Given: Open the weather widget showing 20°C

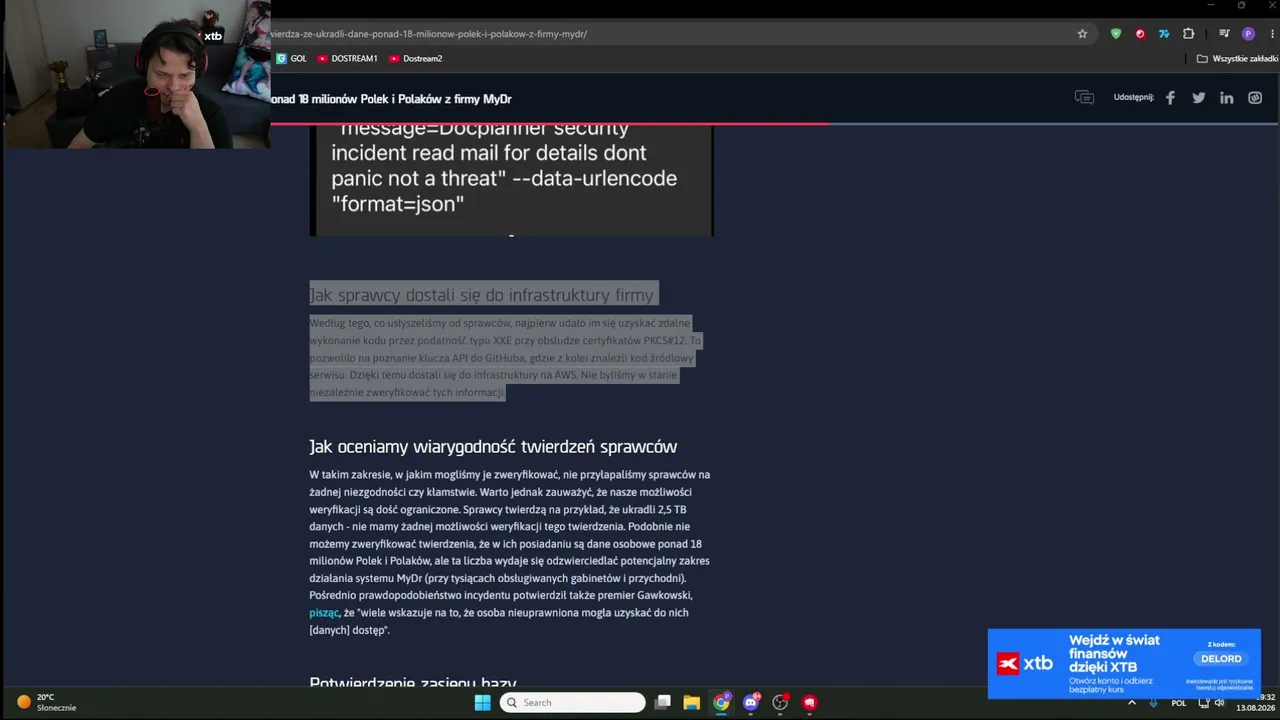Looking at the screenshot, I should [x=46, y=702].
